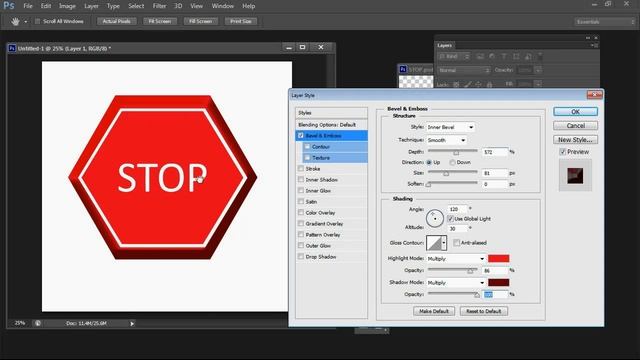
Task: Open the Hand tool preset picker arrow
Action: [26, 22]
